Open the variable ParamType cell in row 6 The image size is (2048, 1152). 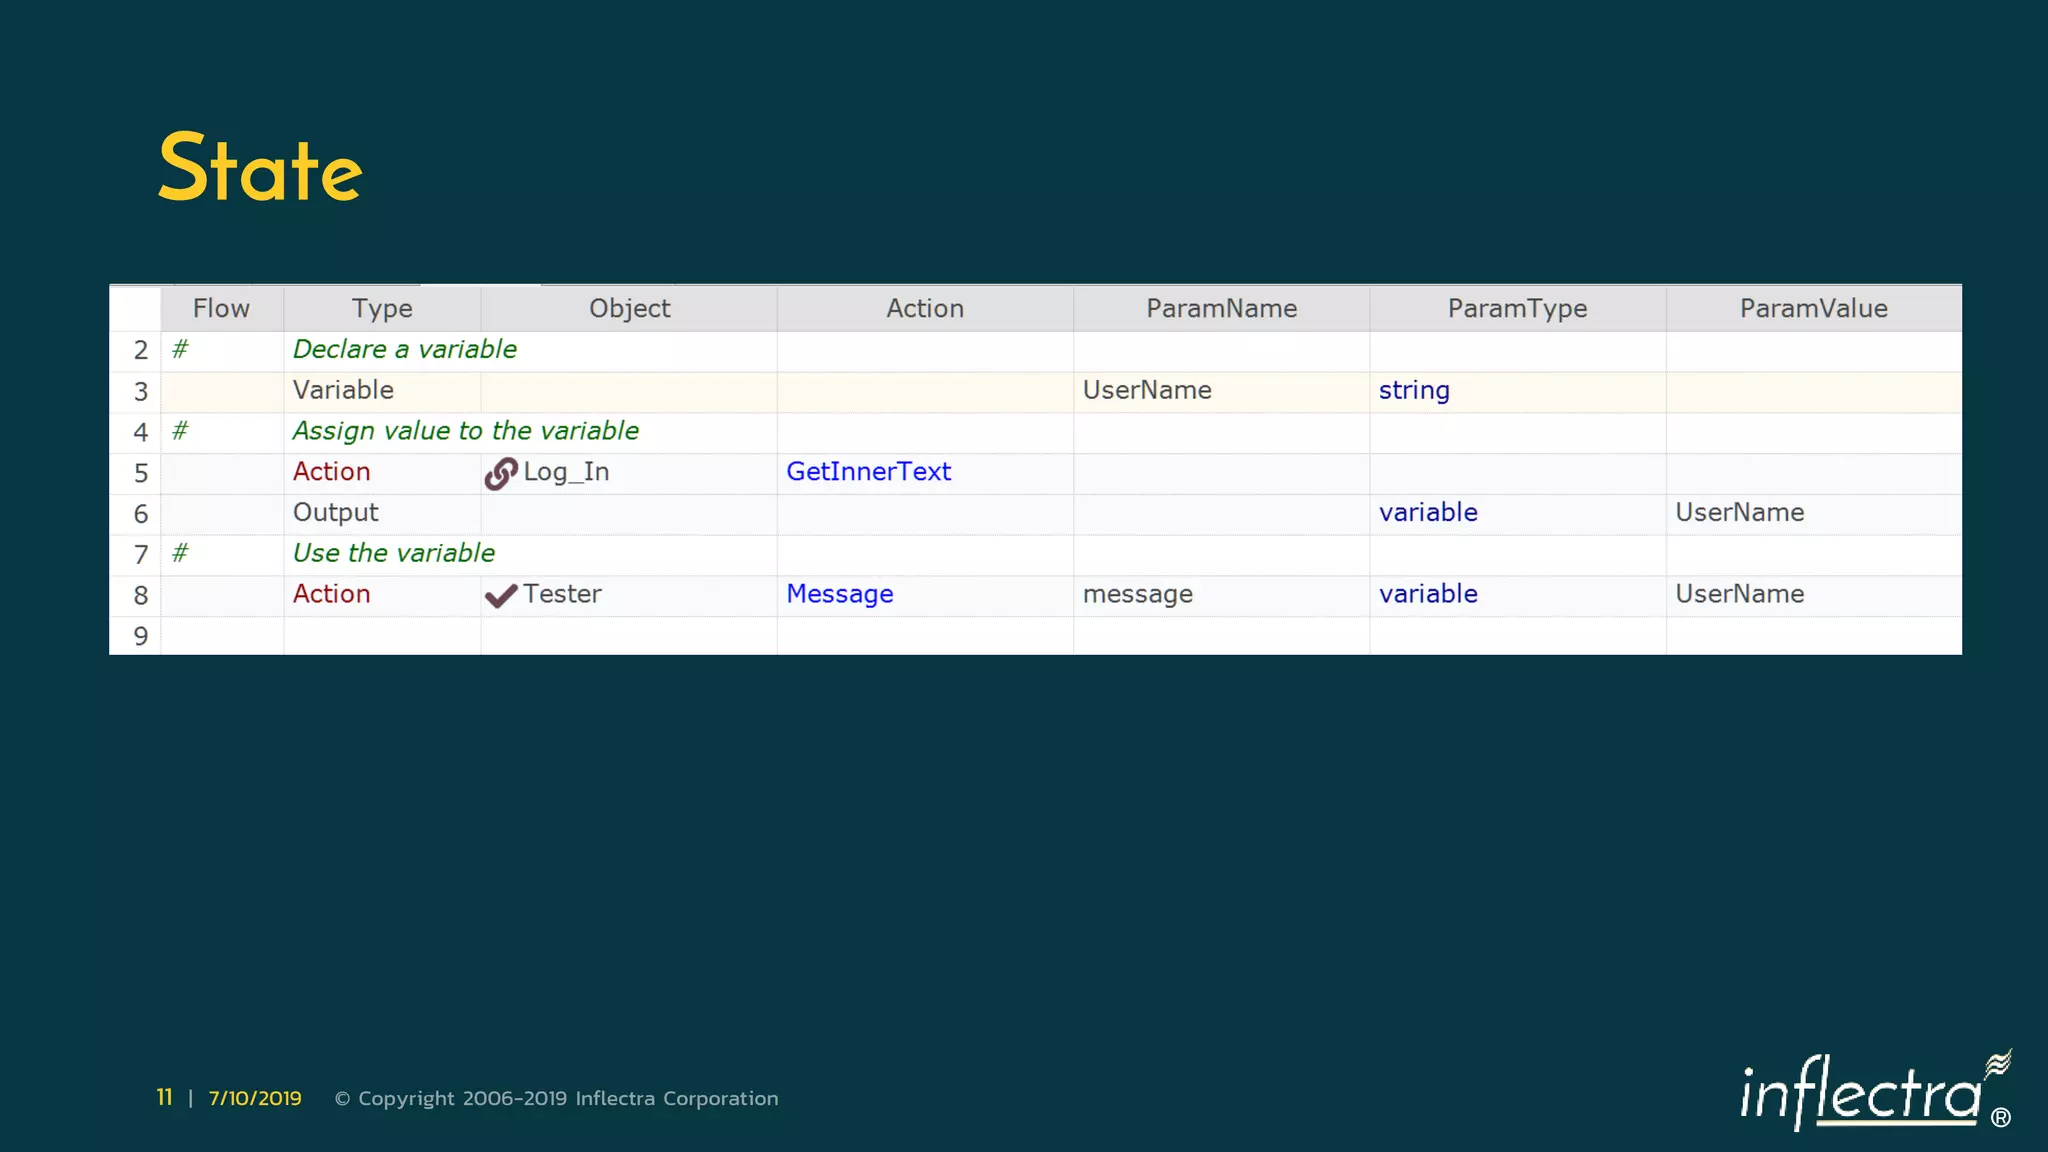click(1428, 512)
